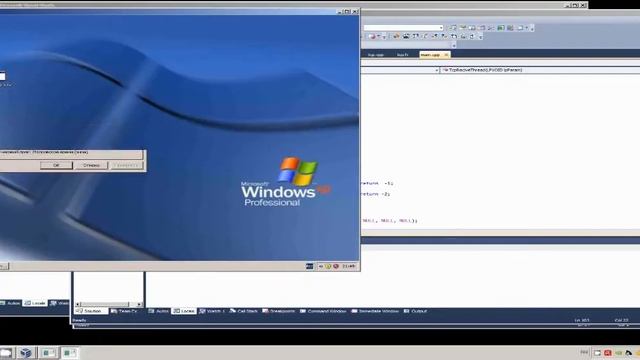Expand the scope dropdown left of function list
Image resolution: width=640 pixels, height=360 pixels.
click(436, 70)
